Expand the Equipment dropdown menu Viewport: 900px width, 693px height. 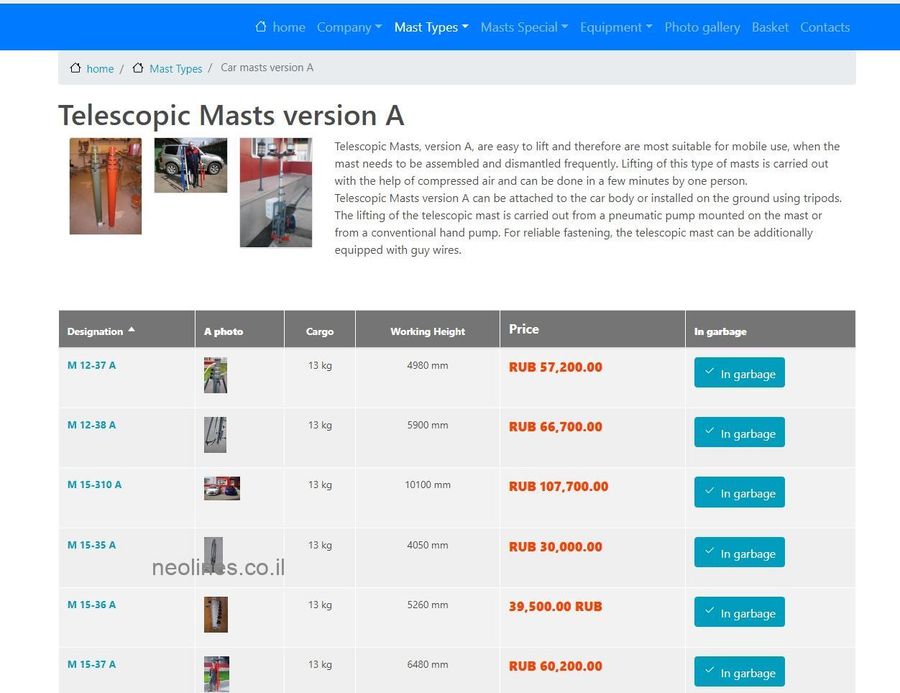[616, 27]
